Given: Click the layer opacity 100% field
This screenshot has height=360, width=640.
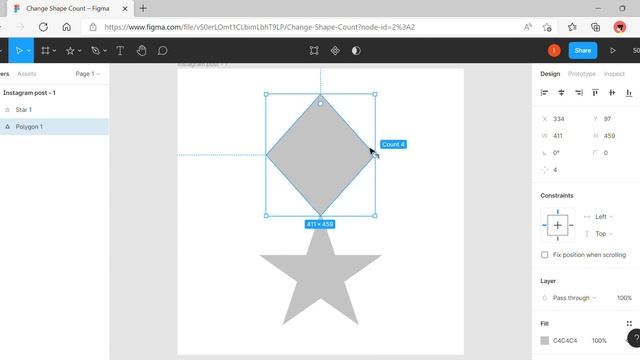Looking at the screenshot, I should tap(624, 298).
